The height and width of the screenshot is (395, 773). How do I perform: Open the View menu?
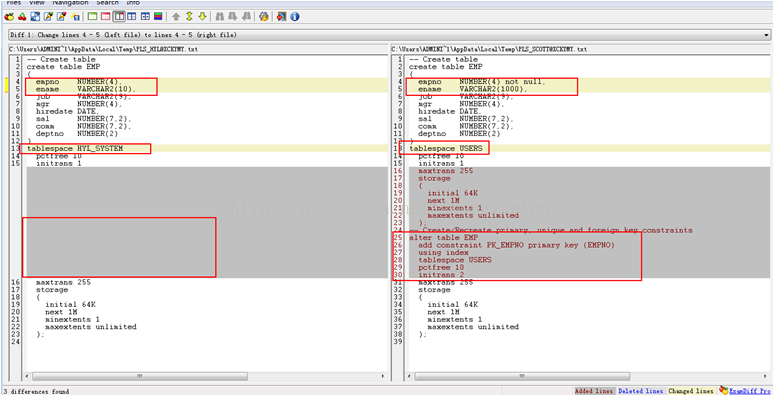tap(37, 2)
